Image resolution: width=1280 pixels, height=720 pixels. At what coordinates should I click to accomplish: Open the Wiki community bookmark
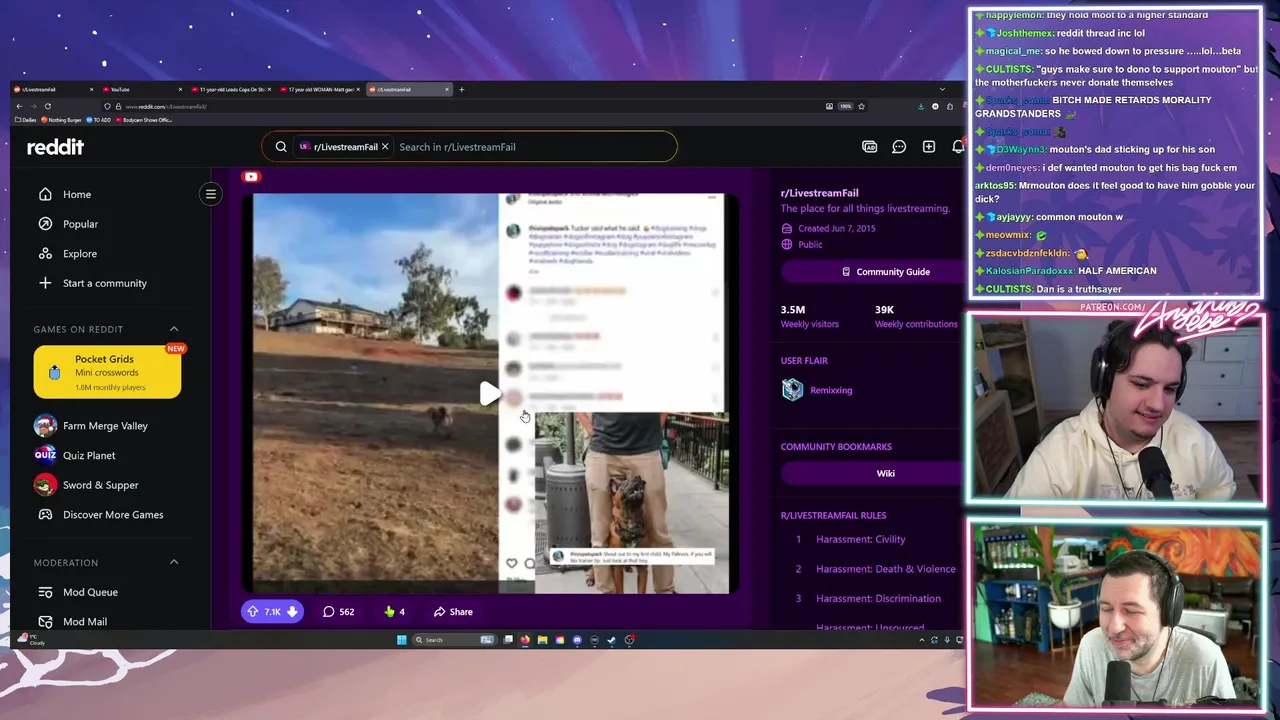pos(886,474)
